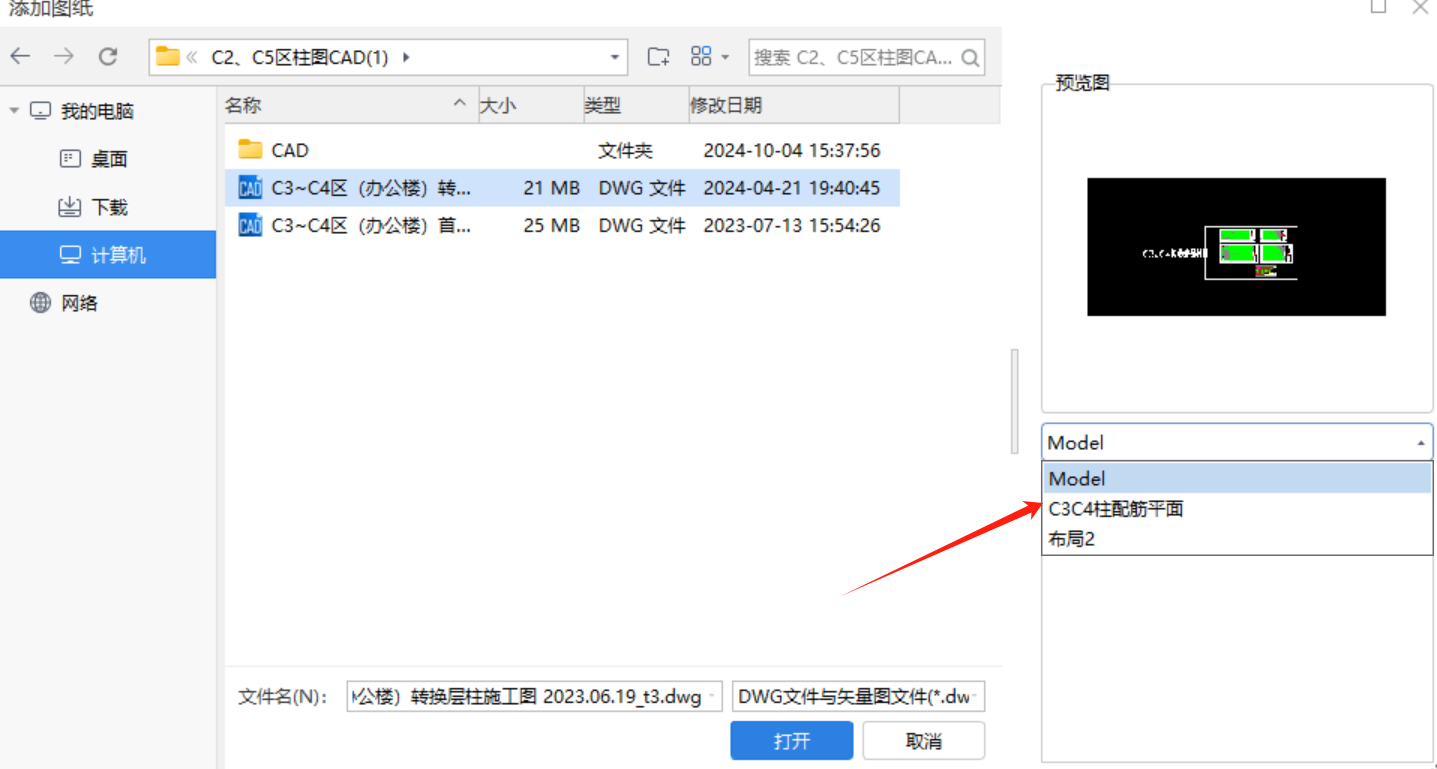Choose C3C4柱配筋平面 in the layout list
This screenshot has width=1437, height=769.
1237,508
